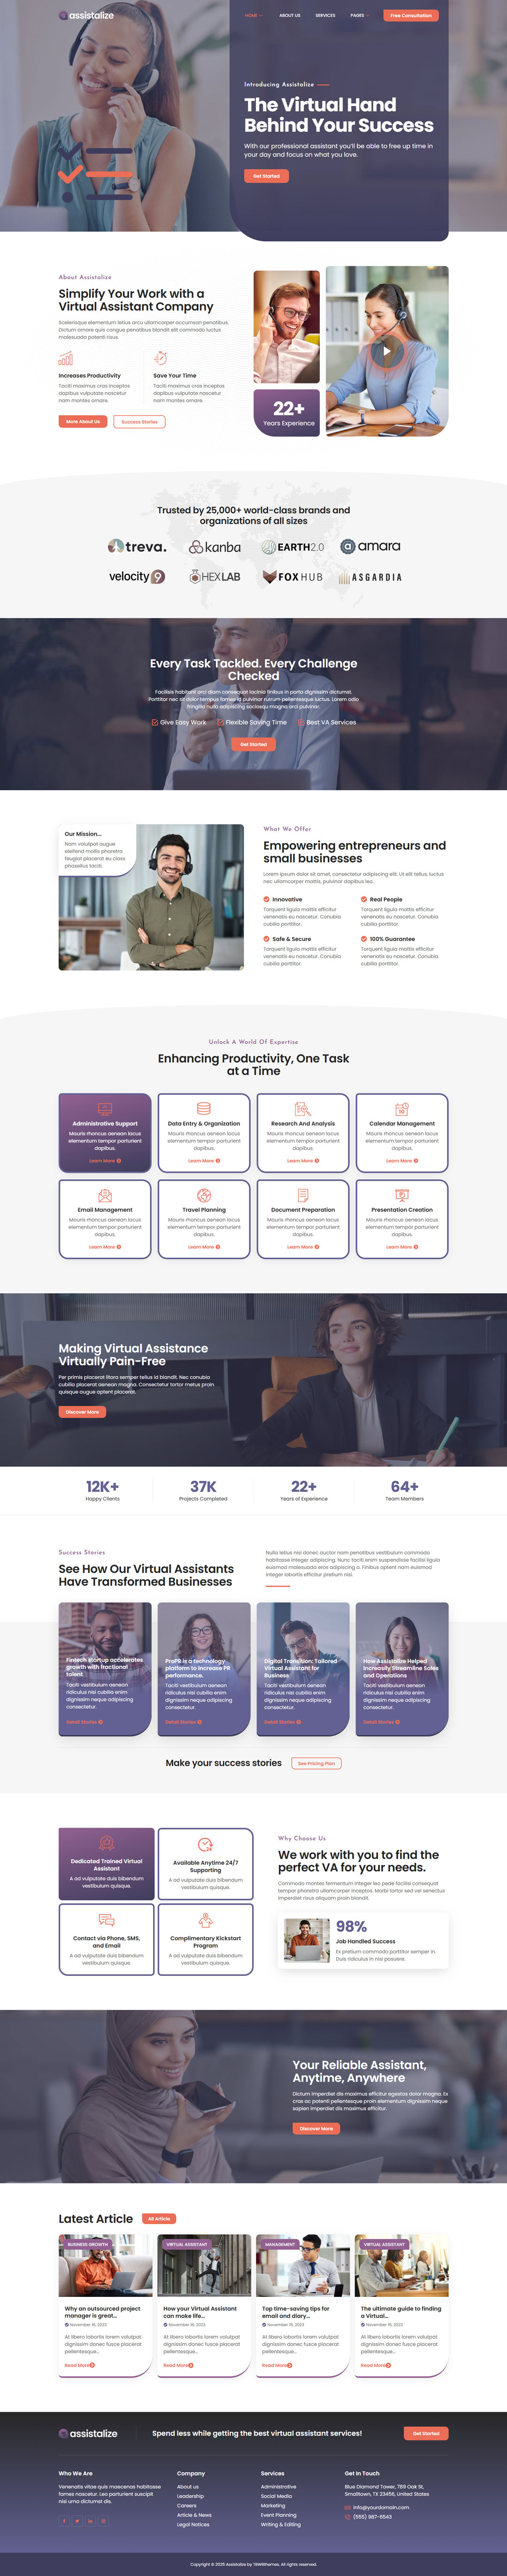This screenshot has height=2576, width=507.
Task: Open Learn More under Research And Analysis
Action: (303, 1161)
